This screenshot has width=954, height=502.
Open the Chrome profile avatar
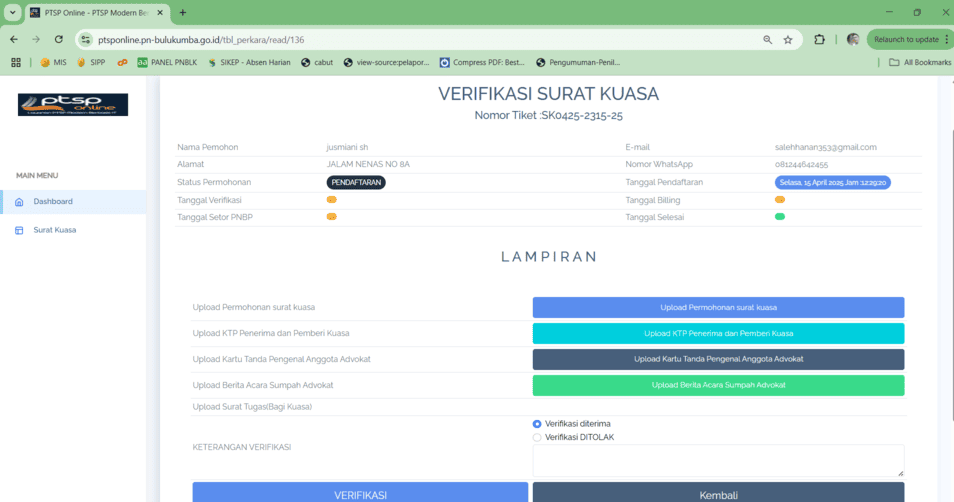pyautogui.click(x=852, y=40)
